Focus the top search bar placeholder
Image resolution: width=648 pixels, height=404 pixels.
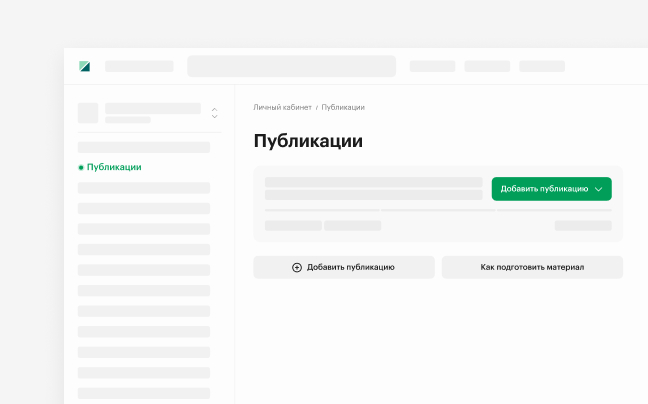(x=291, y=66)
